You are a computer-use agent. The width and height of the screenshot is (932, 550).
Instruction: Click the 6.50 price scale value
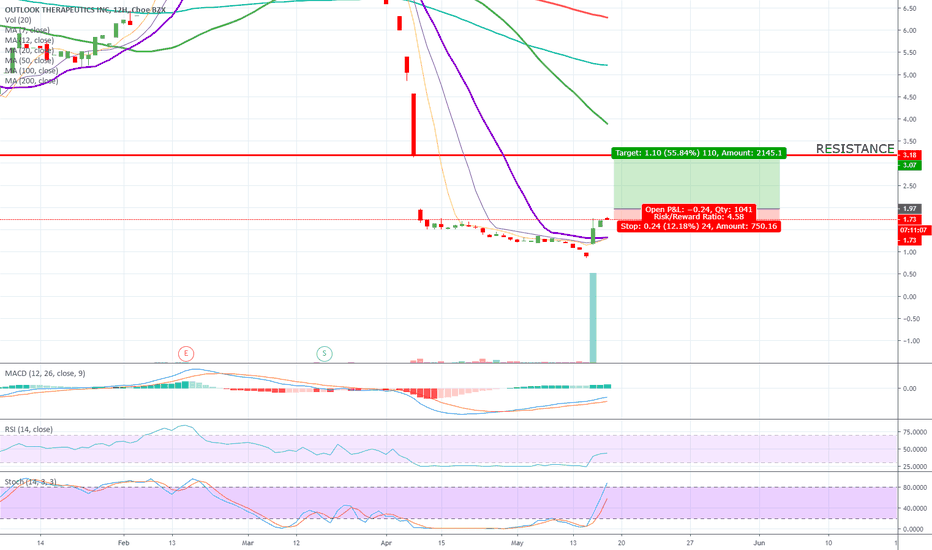909,8
